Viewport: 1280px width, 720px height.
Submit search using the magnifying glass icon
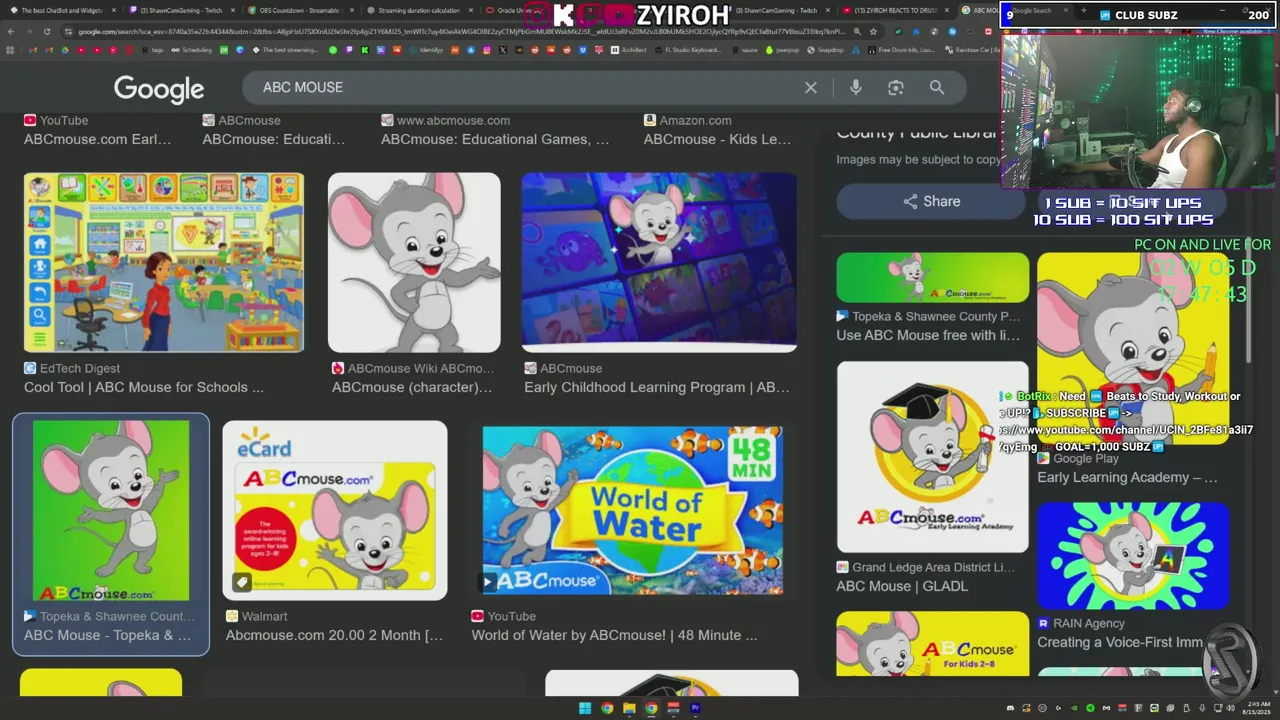pos(937,88)
